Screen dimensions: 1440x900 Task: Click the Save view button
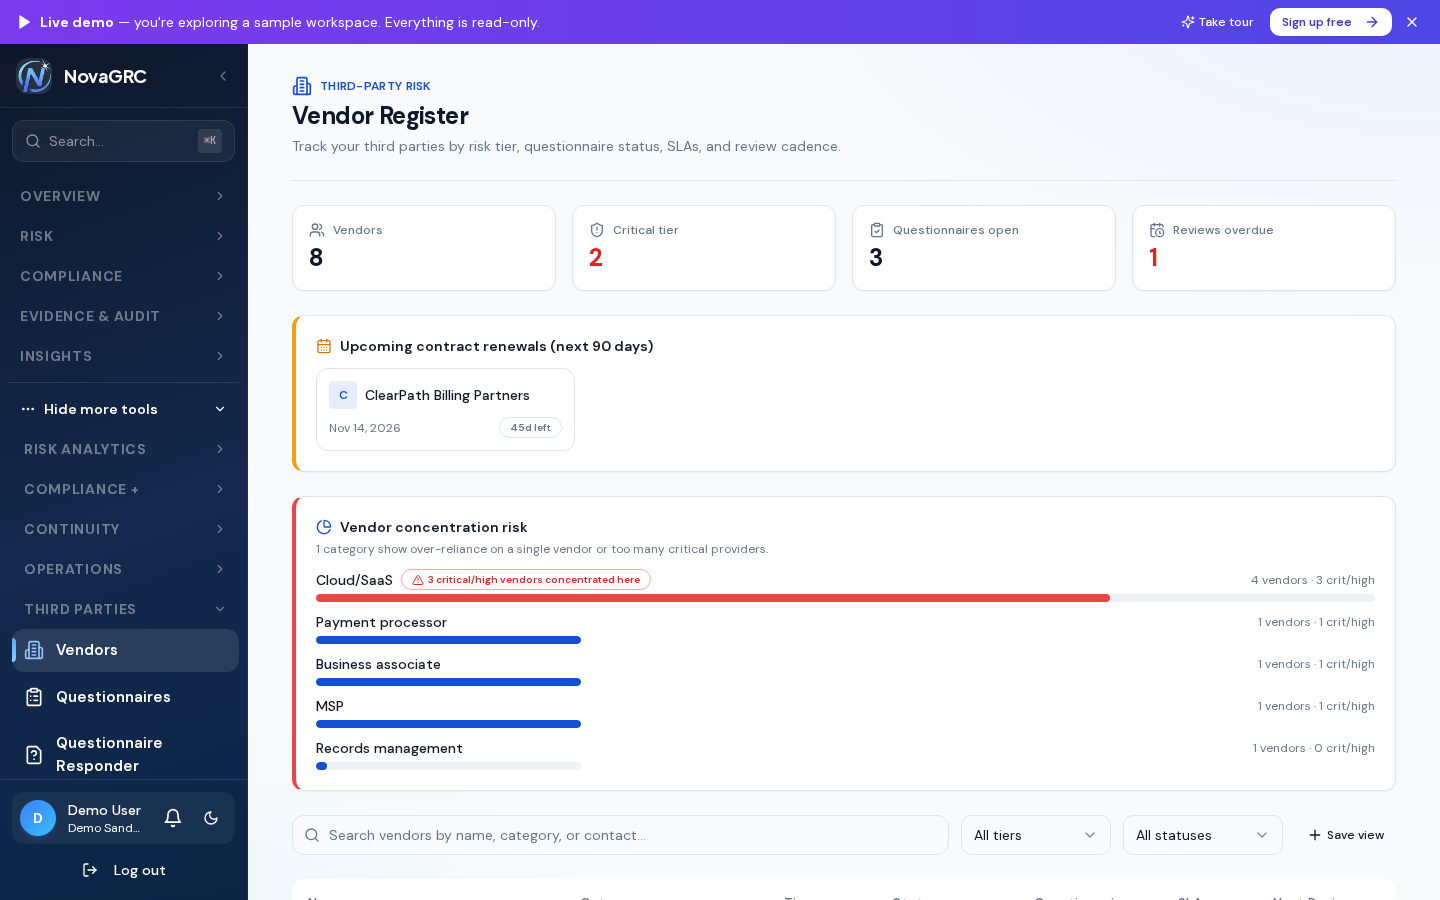[1346, 835]
